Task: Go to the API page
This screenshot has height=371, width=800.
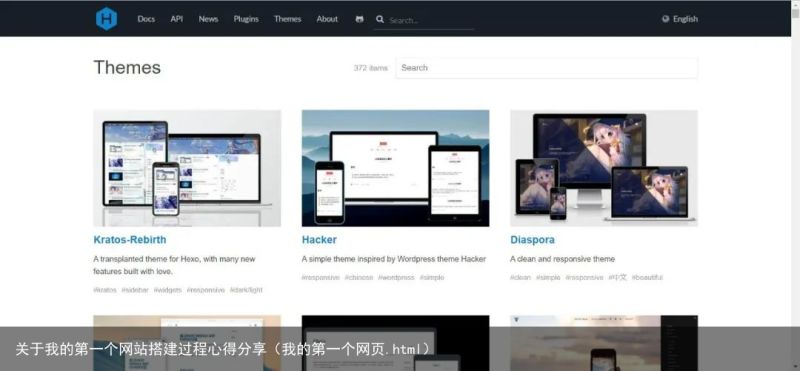Action: coord(177,19)
